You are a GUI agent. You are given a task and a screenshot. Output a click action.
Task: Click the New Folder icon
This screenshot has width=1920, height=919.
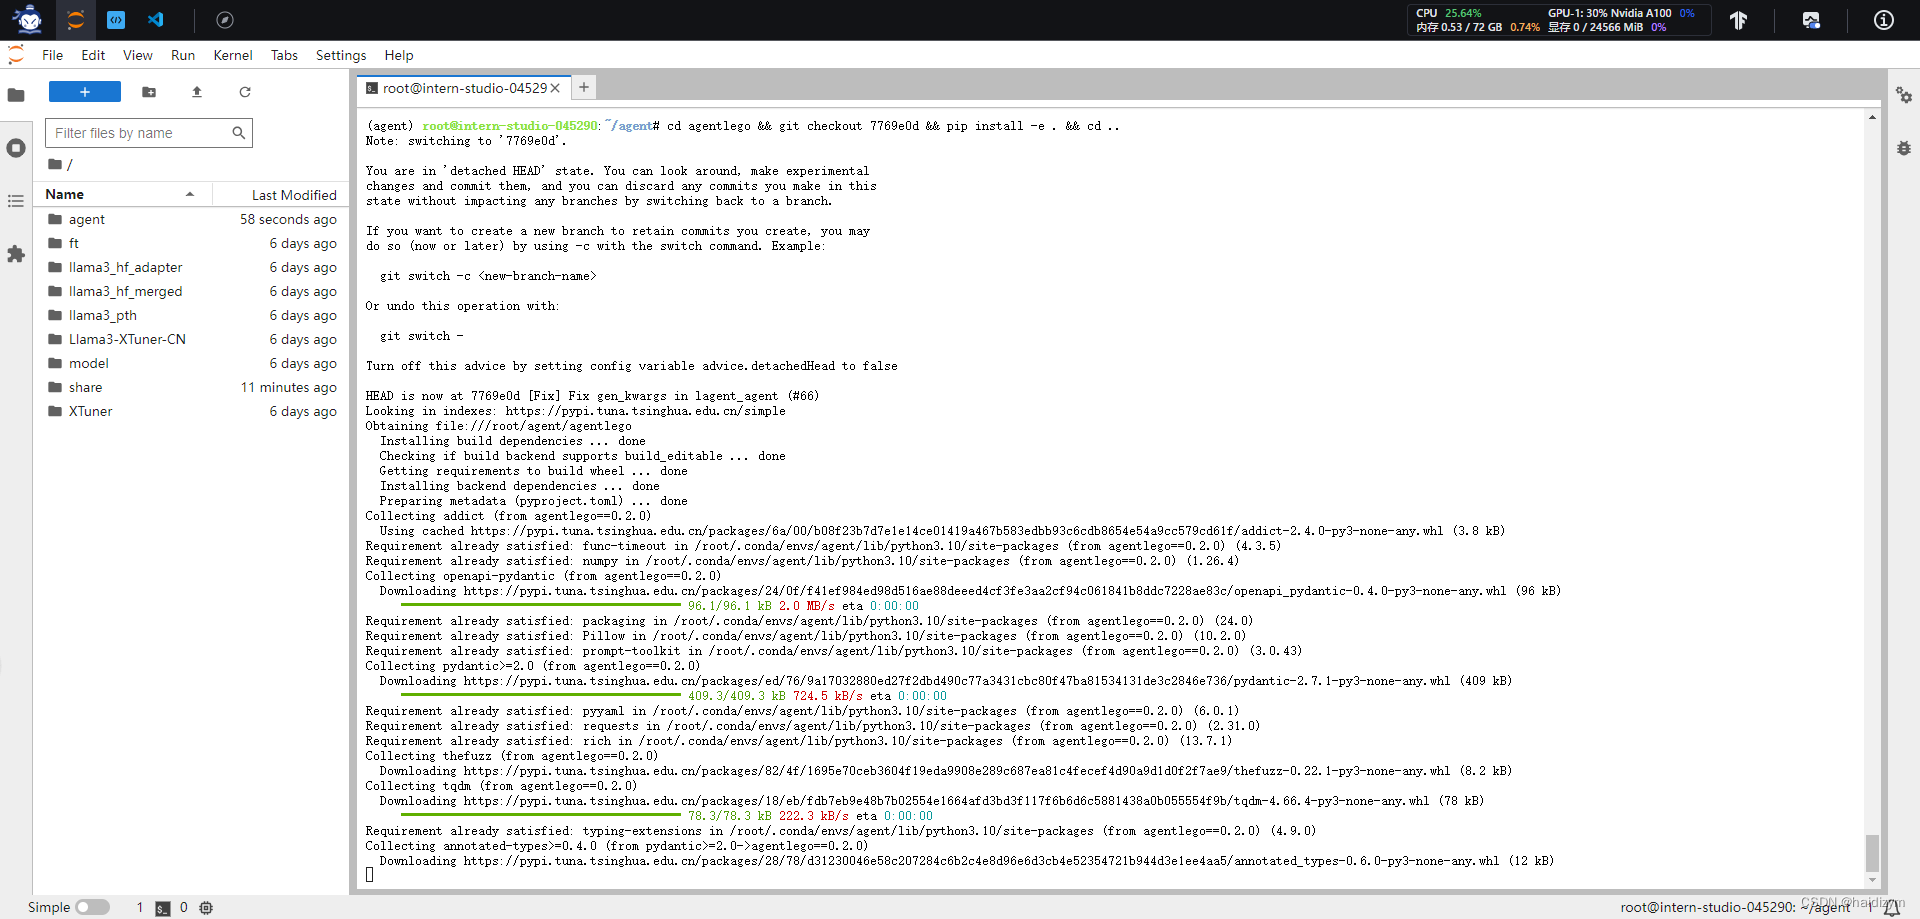(149, 92)
